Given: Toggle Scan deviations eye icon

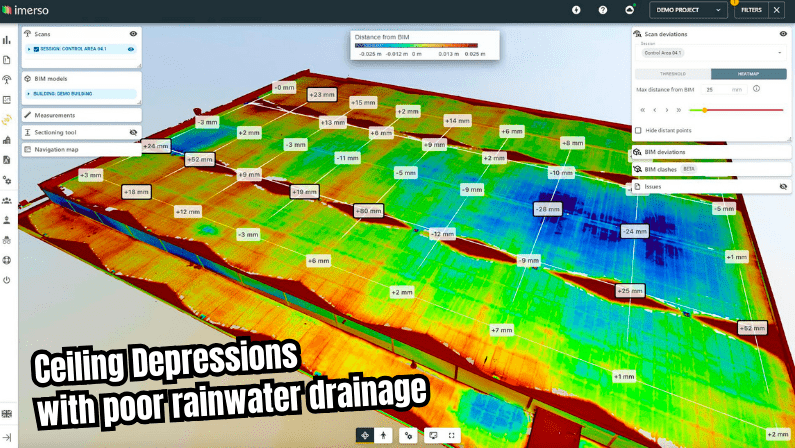Looking at the screenshot, I should click(x=783, y=34).
